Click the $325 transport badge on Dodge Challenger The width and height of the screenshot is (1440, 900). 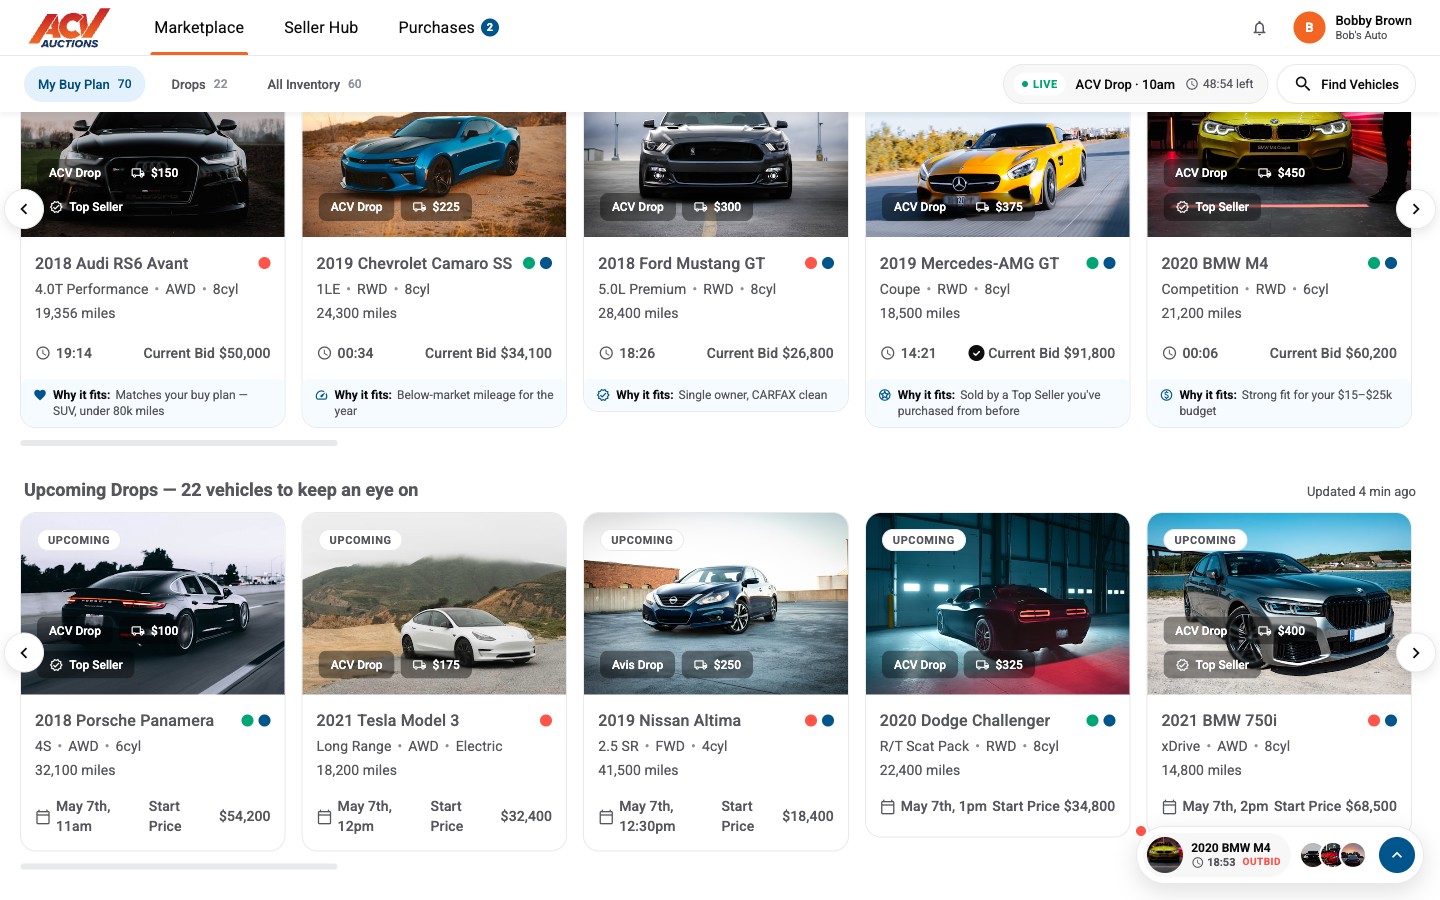tap(999, 665)
